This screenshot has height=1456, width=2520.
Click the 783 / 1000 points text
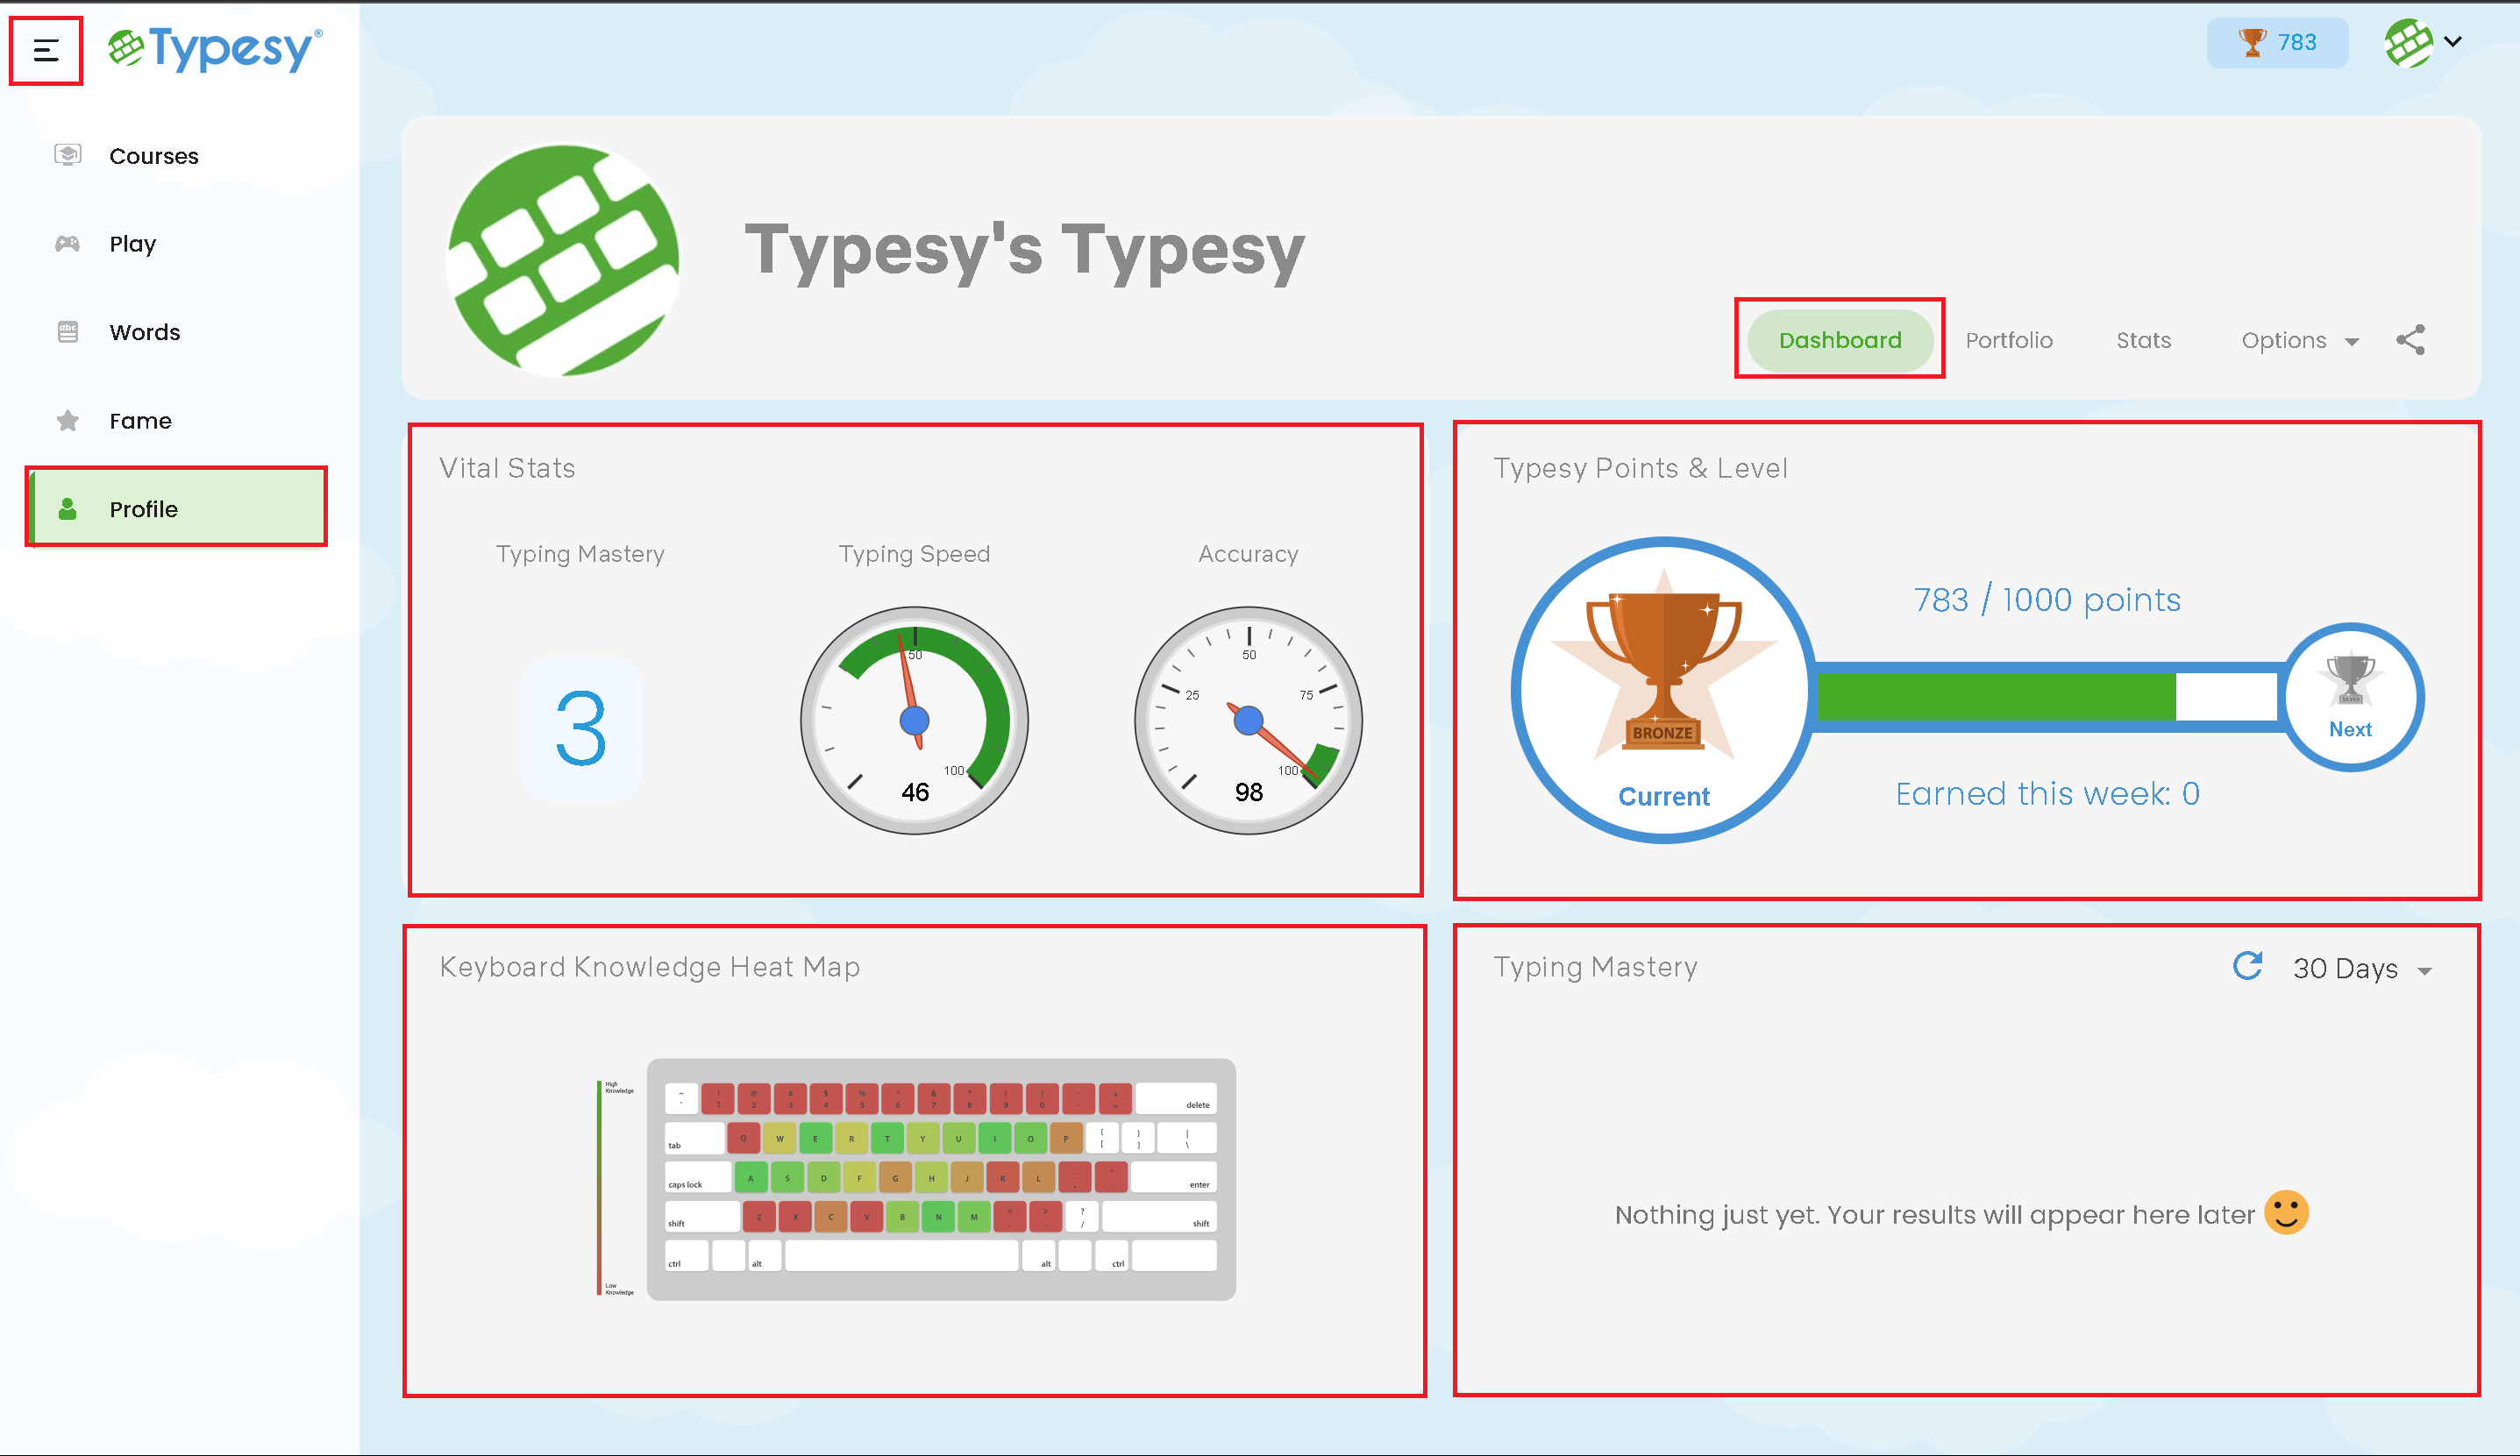click(x=2047, y=600)
